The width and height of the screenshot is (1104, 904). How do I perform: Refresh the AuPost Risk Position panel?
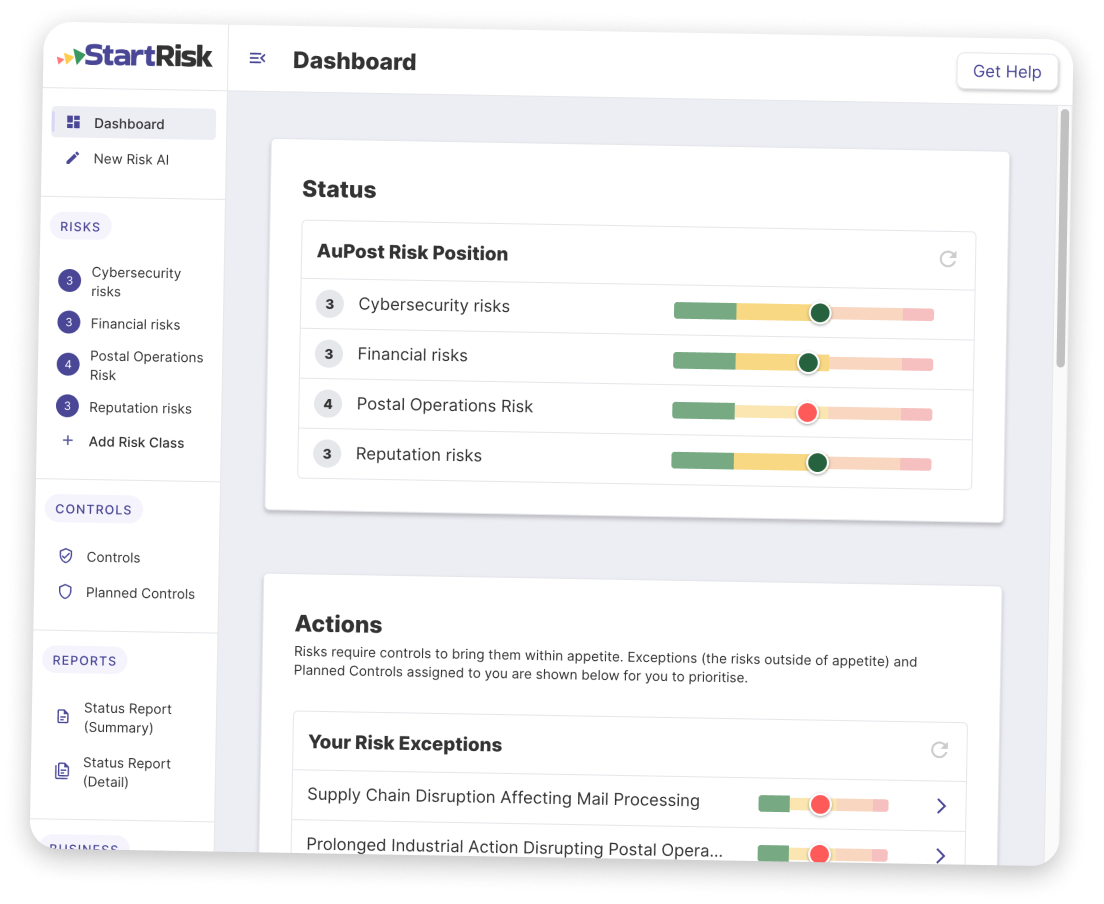(948, 259)
